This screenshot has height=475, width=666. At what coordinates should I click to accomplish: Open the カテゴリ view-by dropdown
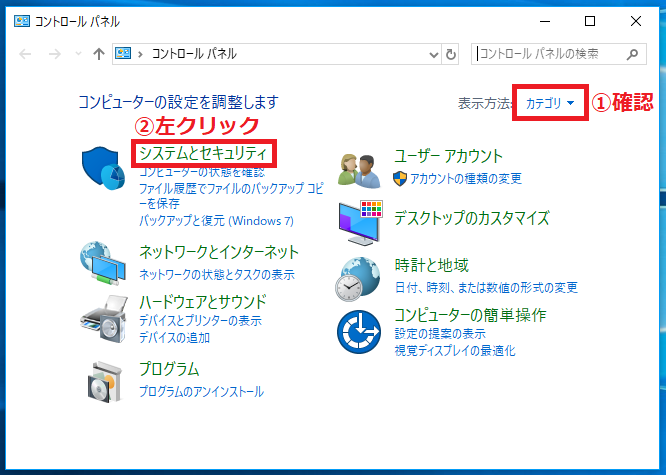coord(550,103)
